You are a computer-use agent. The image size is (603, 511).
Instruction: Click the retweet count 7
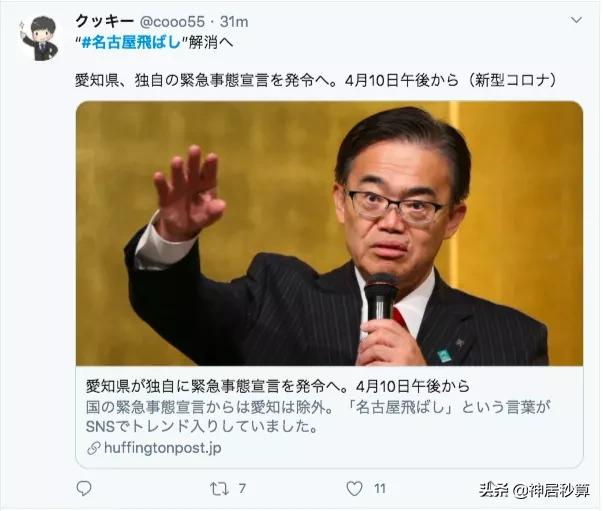pyautogui.click(x=242, y=489)
